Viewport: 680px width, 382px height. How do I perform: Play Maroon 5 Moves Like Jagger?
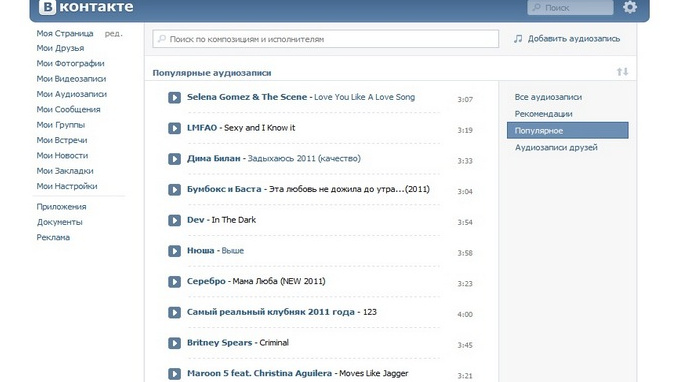point(174,374)
